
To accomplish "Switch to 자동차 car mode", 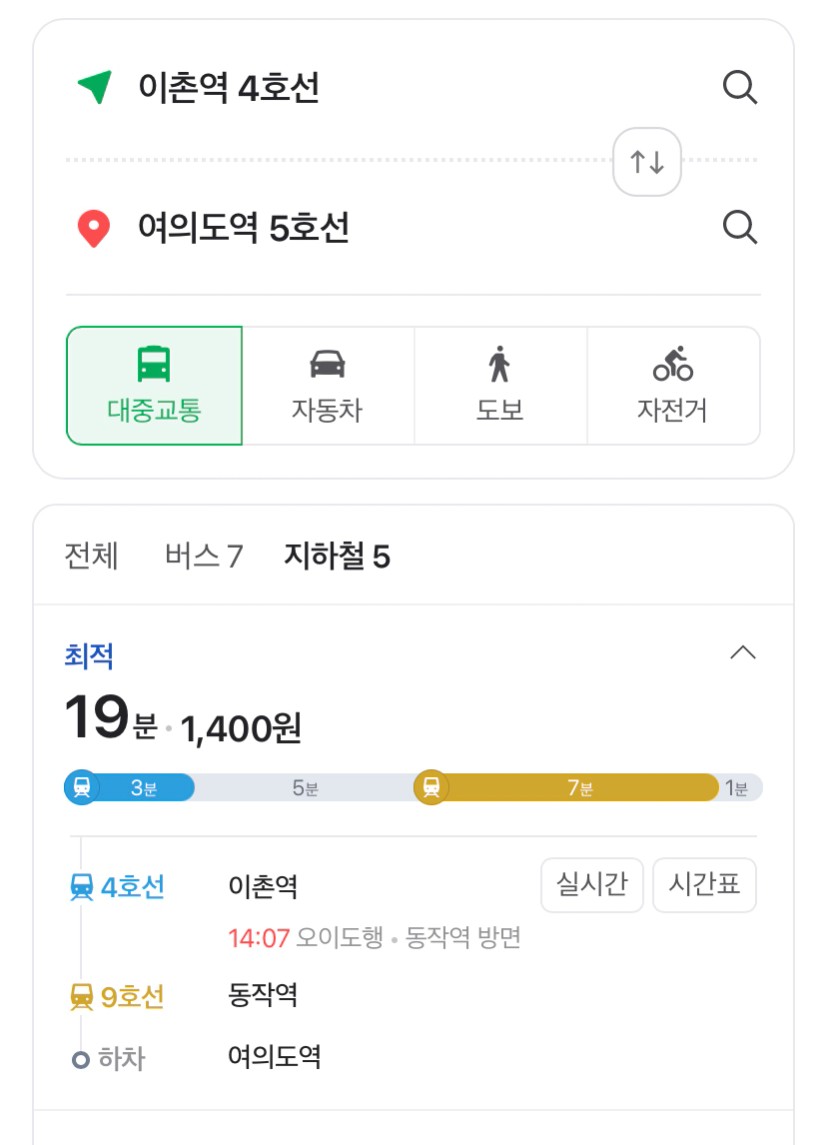I will click(x=328, y=386).
